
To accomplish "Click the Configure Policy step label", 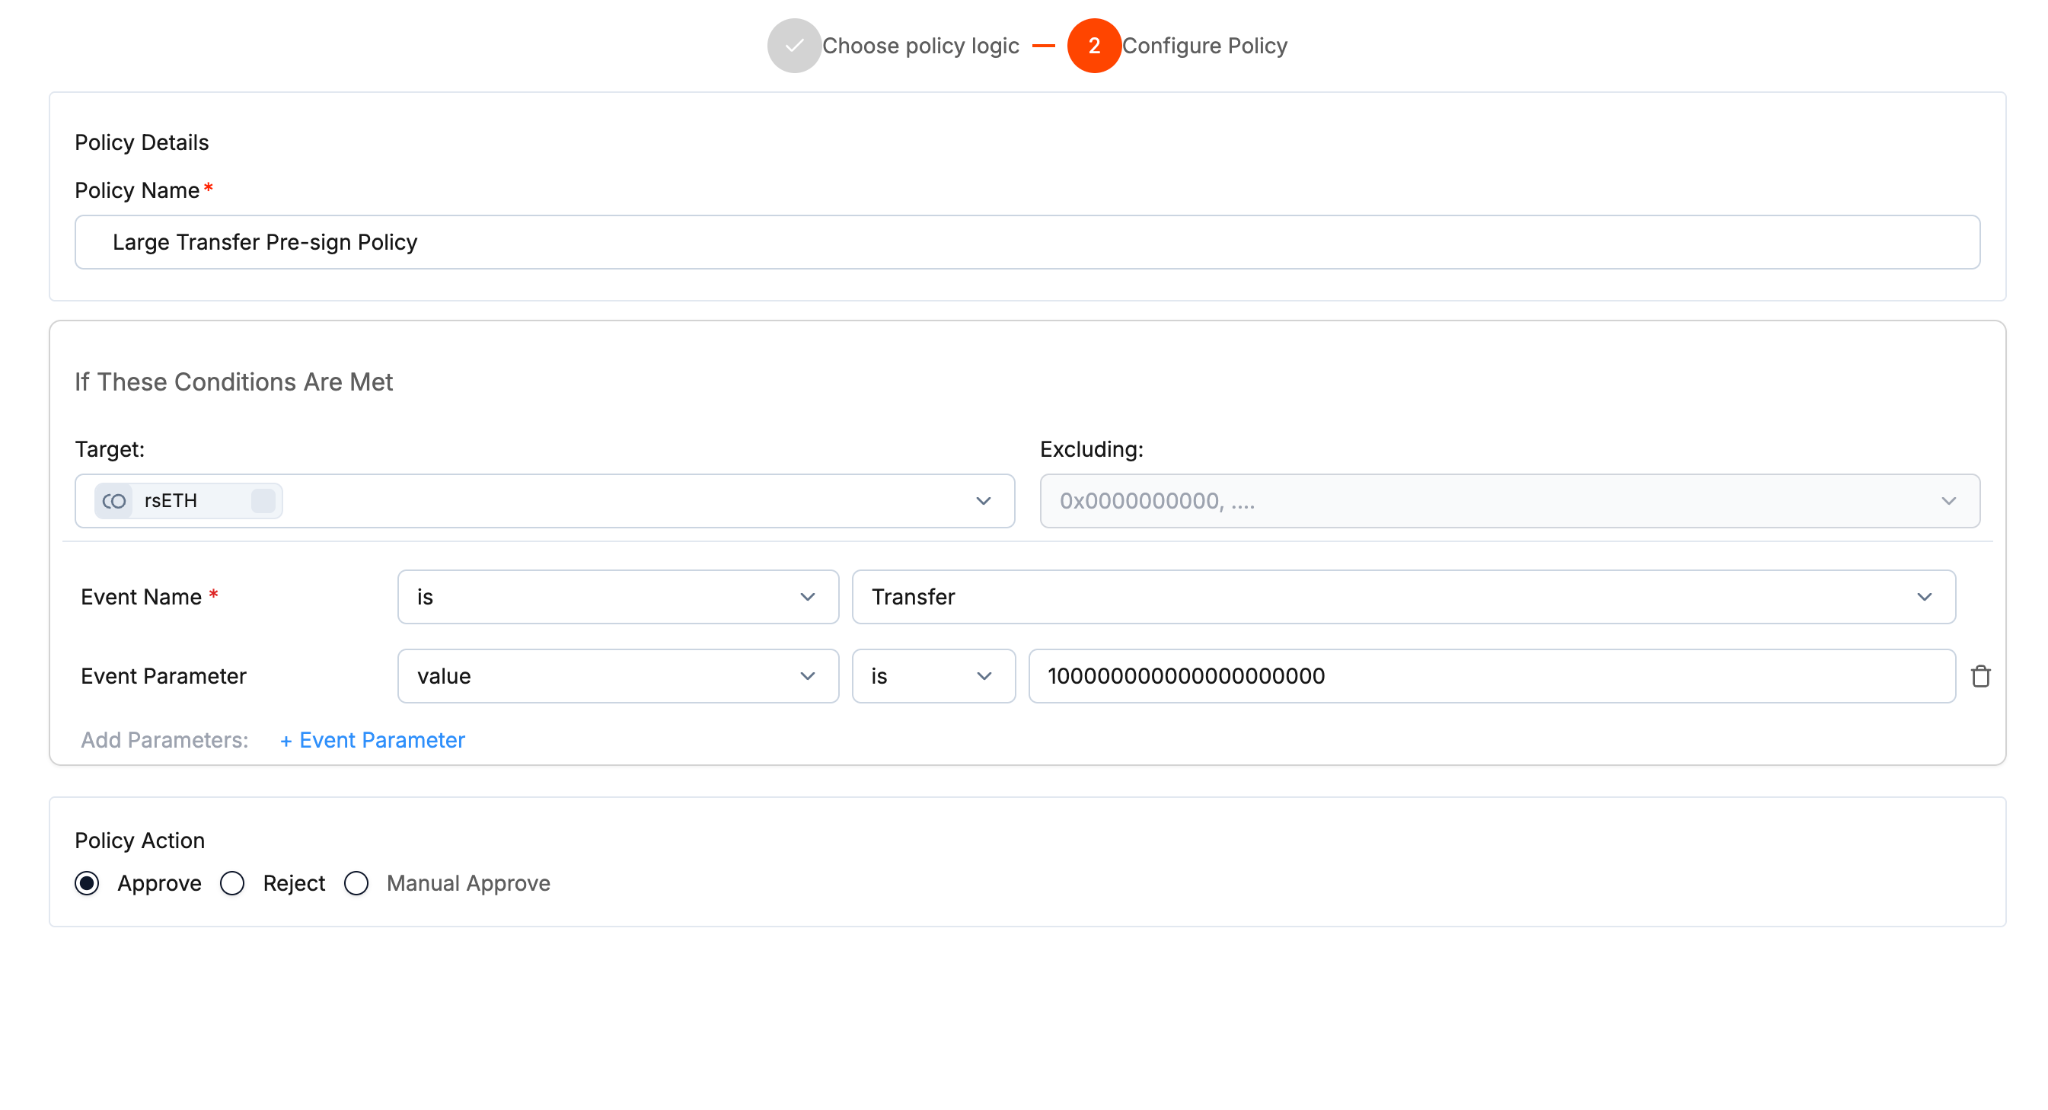I will (1204, 46).
